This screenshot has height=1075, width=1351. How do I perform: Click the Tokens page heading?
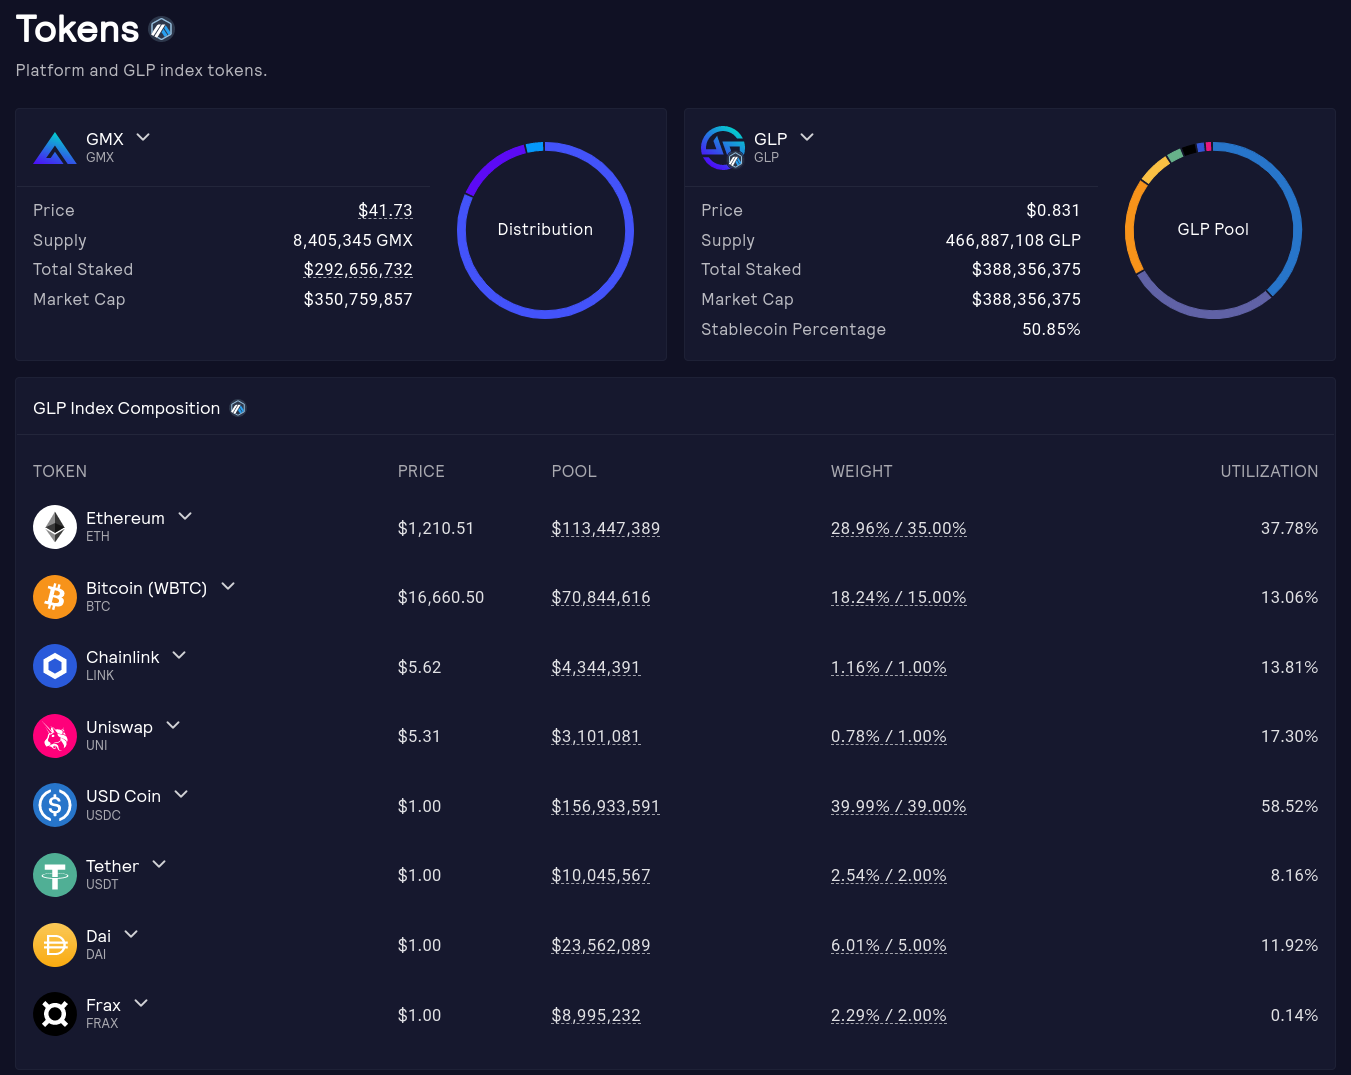pyautogui.click(x=77, y=29)
